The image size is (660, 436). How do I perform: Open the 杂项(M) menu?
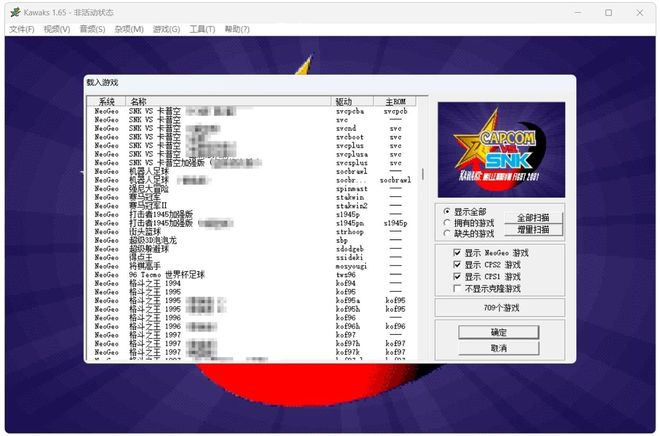click(x=129, y=29)
